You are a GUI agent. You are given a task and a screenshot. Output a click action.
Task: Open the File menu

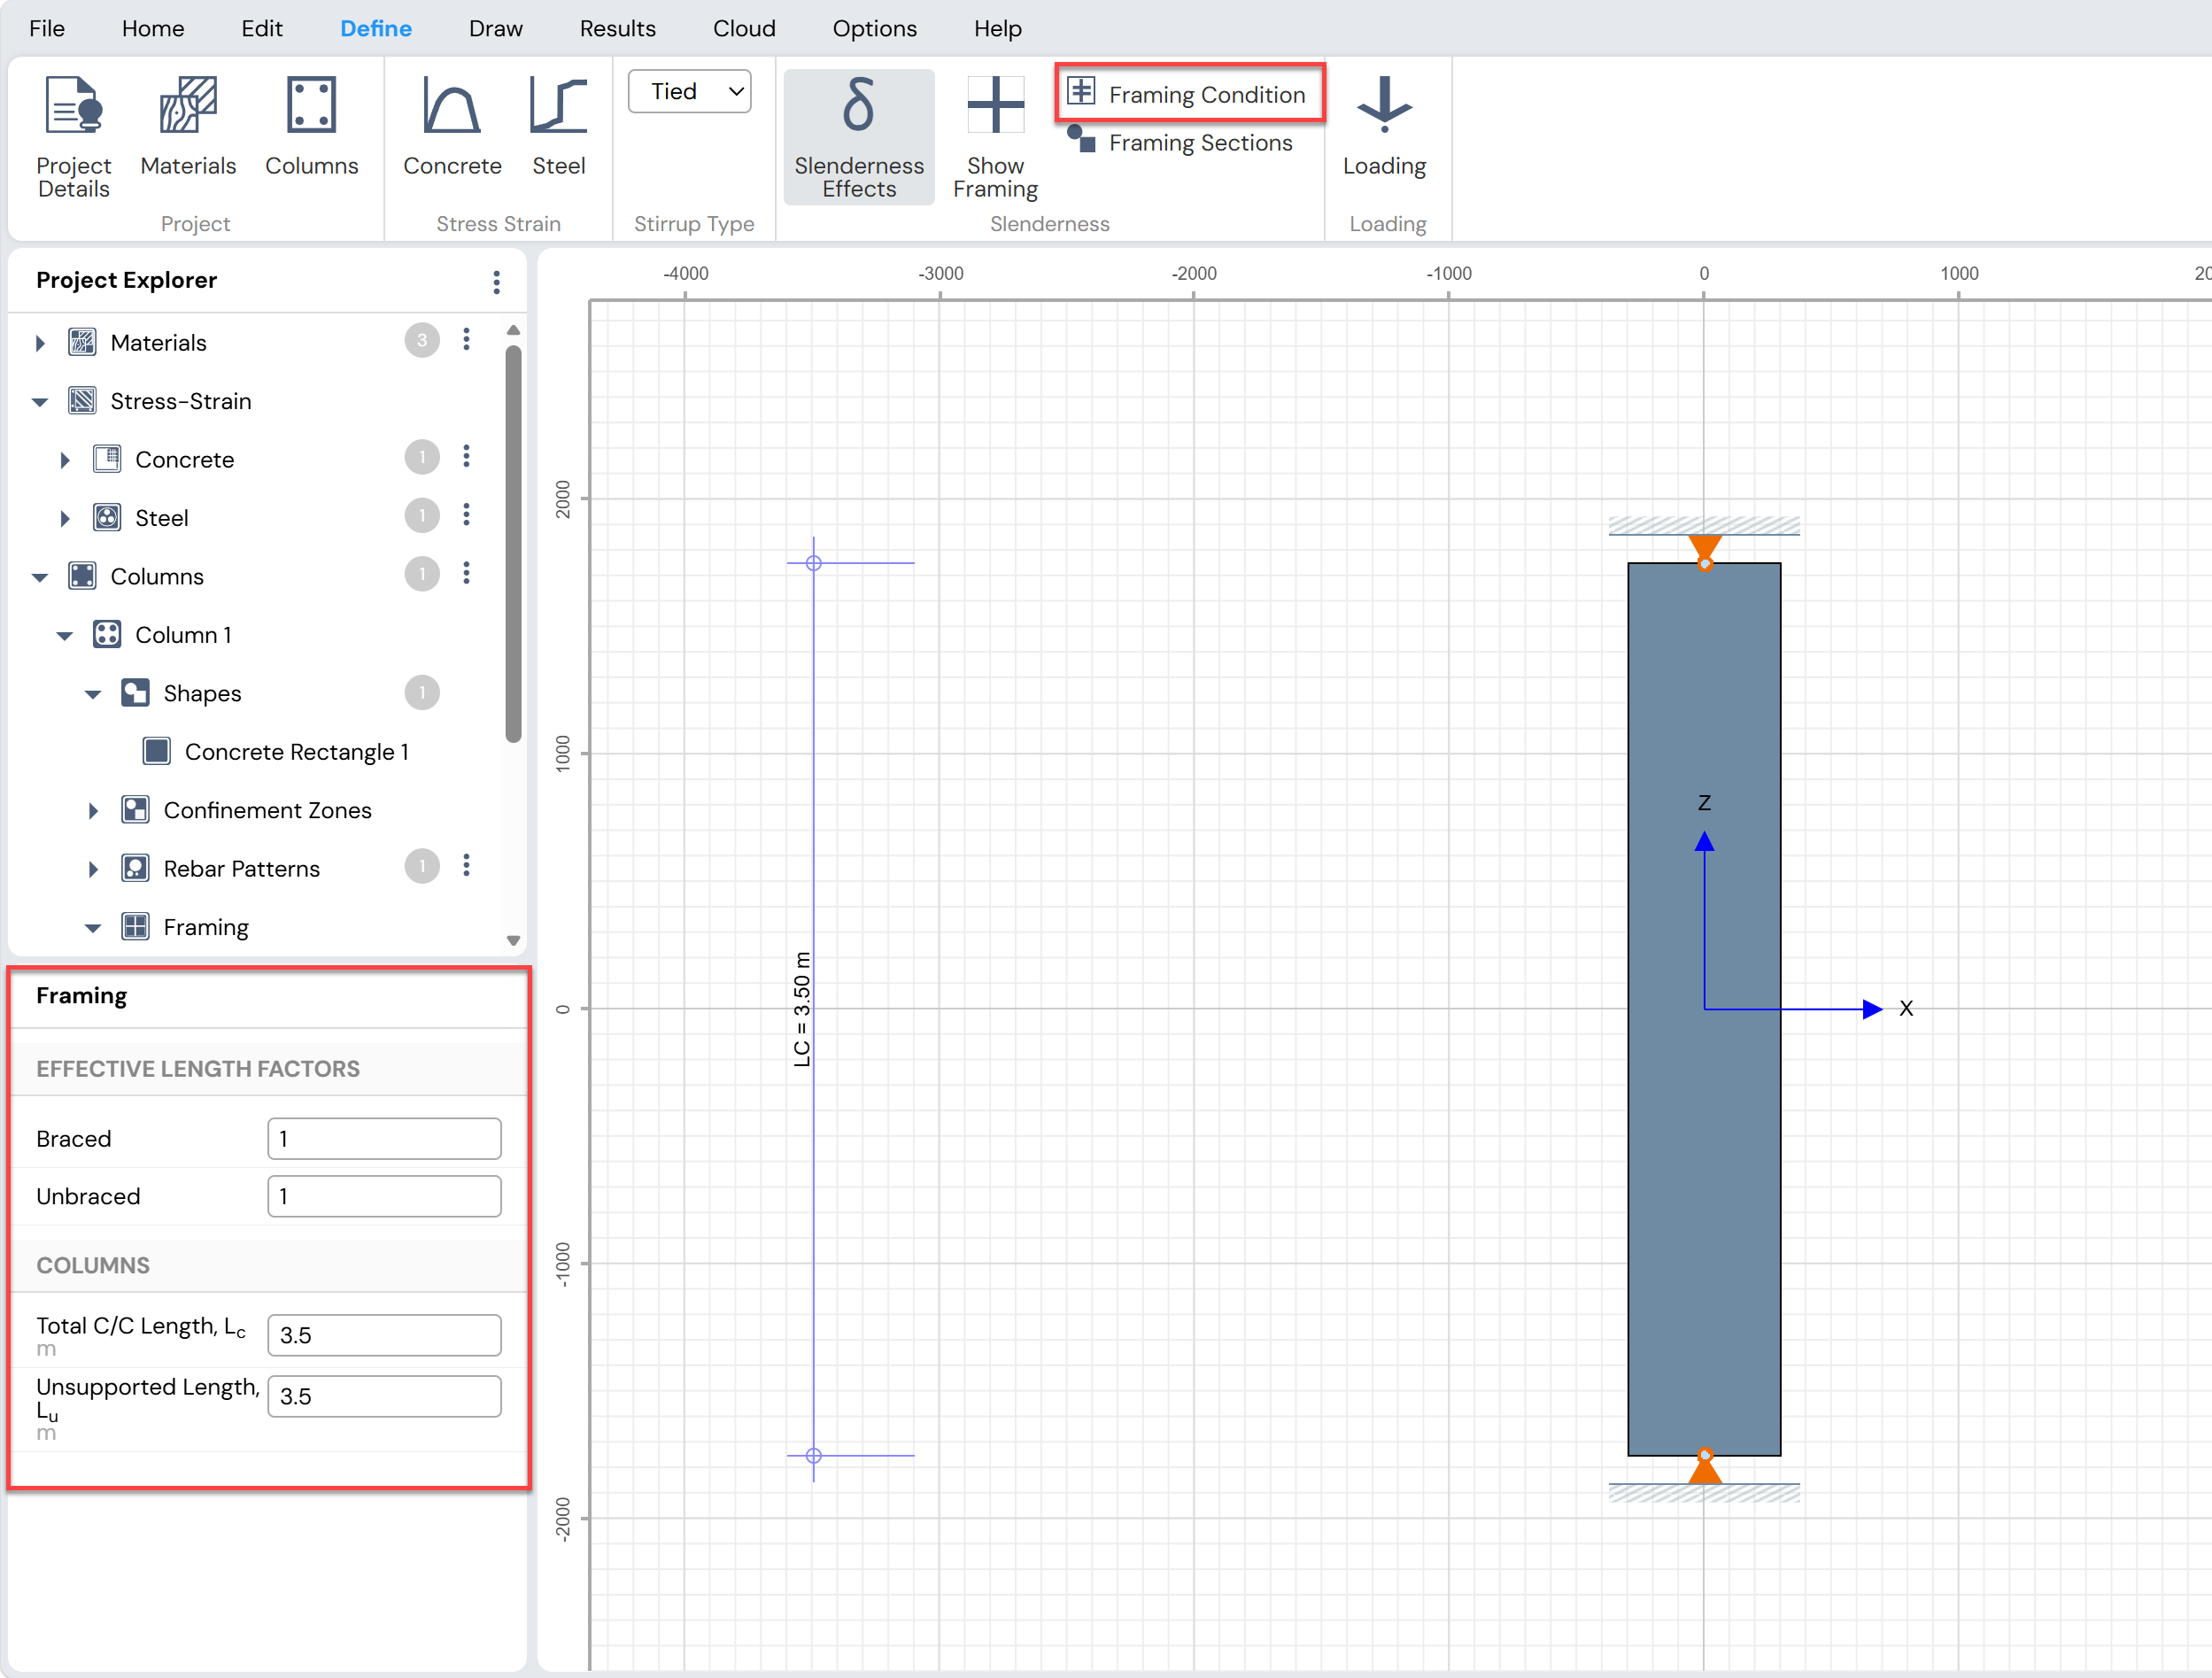[x=47, y=28]
